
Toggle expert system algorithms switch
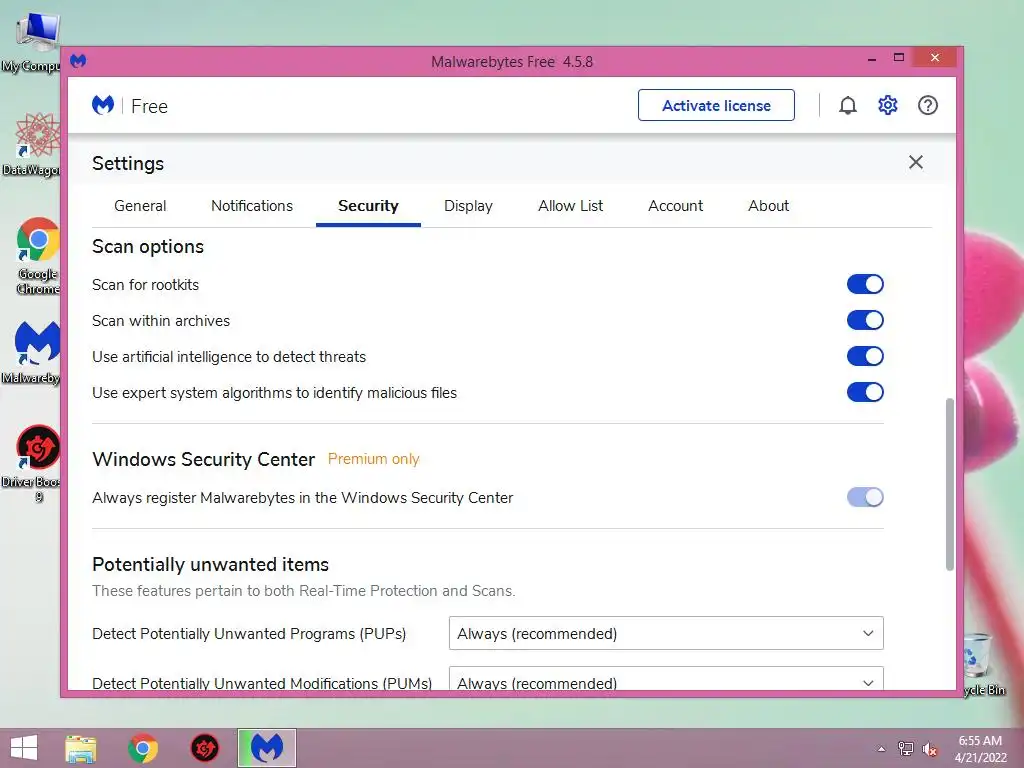point(865,392)
